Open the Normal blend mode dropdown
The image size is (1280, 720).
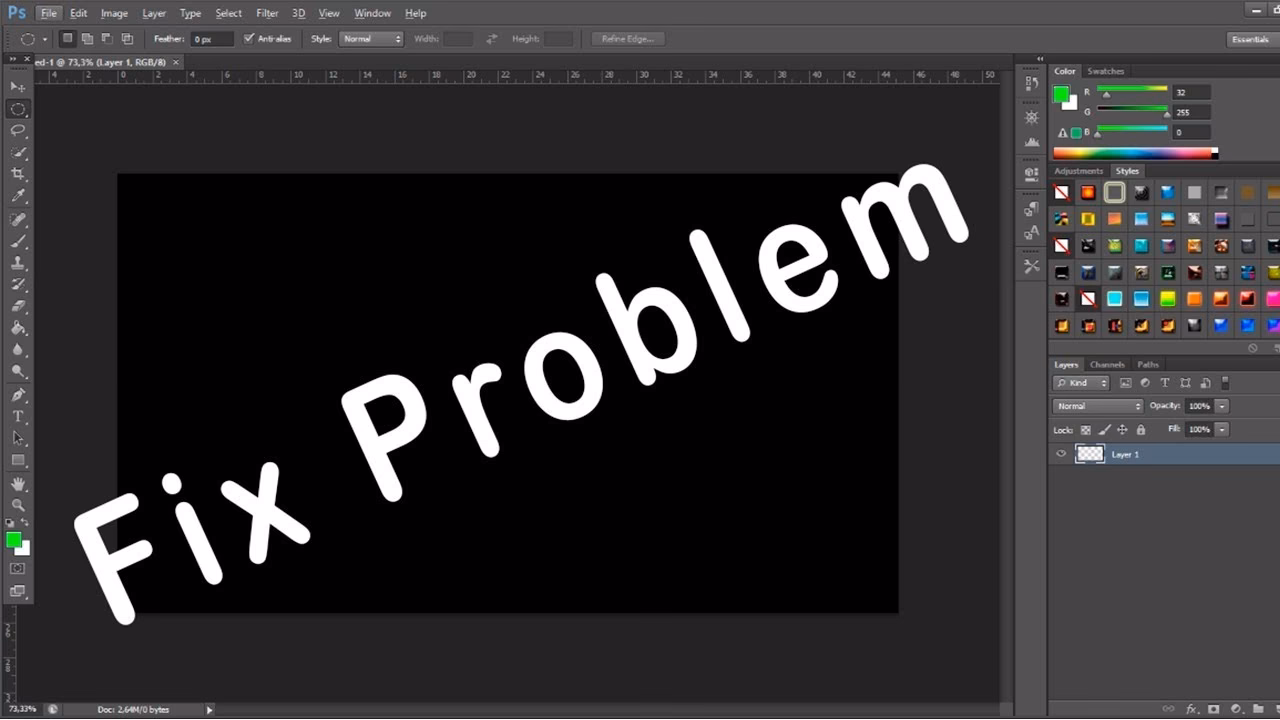(x=1097, y=406)
